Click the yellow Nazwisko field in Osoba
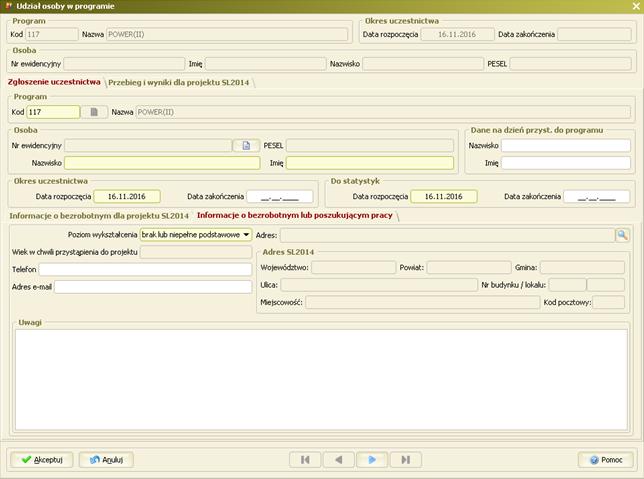Image resolution: width=644 pixels, height=479 pixels. (162, 163)
